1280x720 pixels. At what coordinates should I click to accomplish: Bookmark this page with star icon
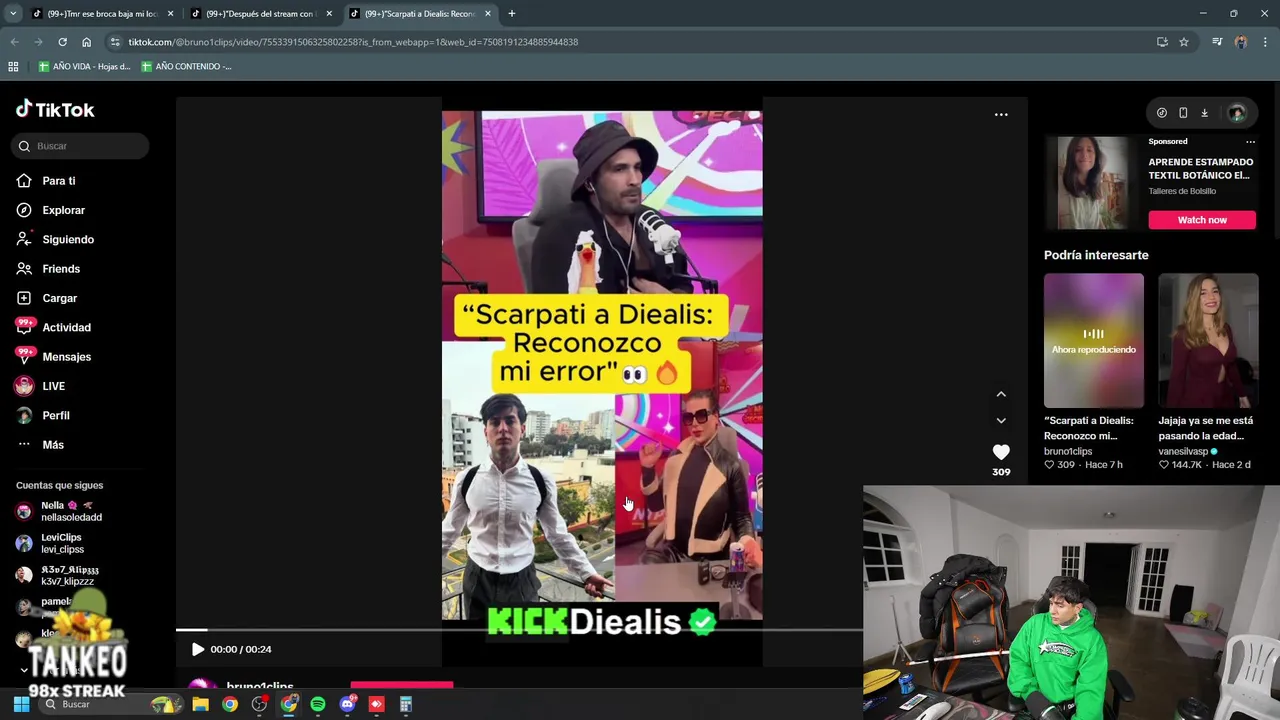coord(1184,42)
